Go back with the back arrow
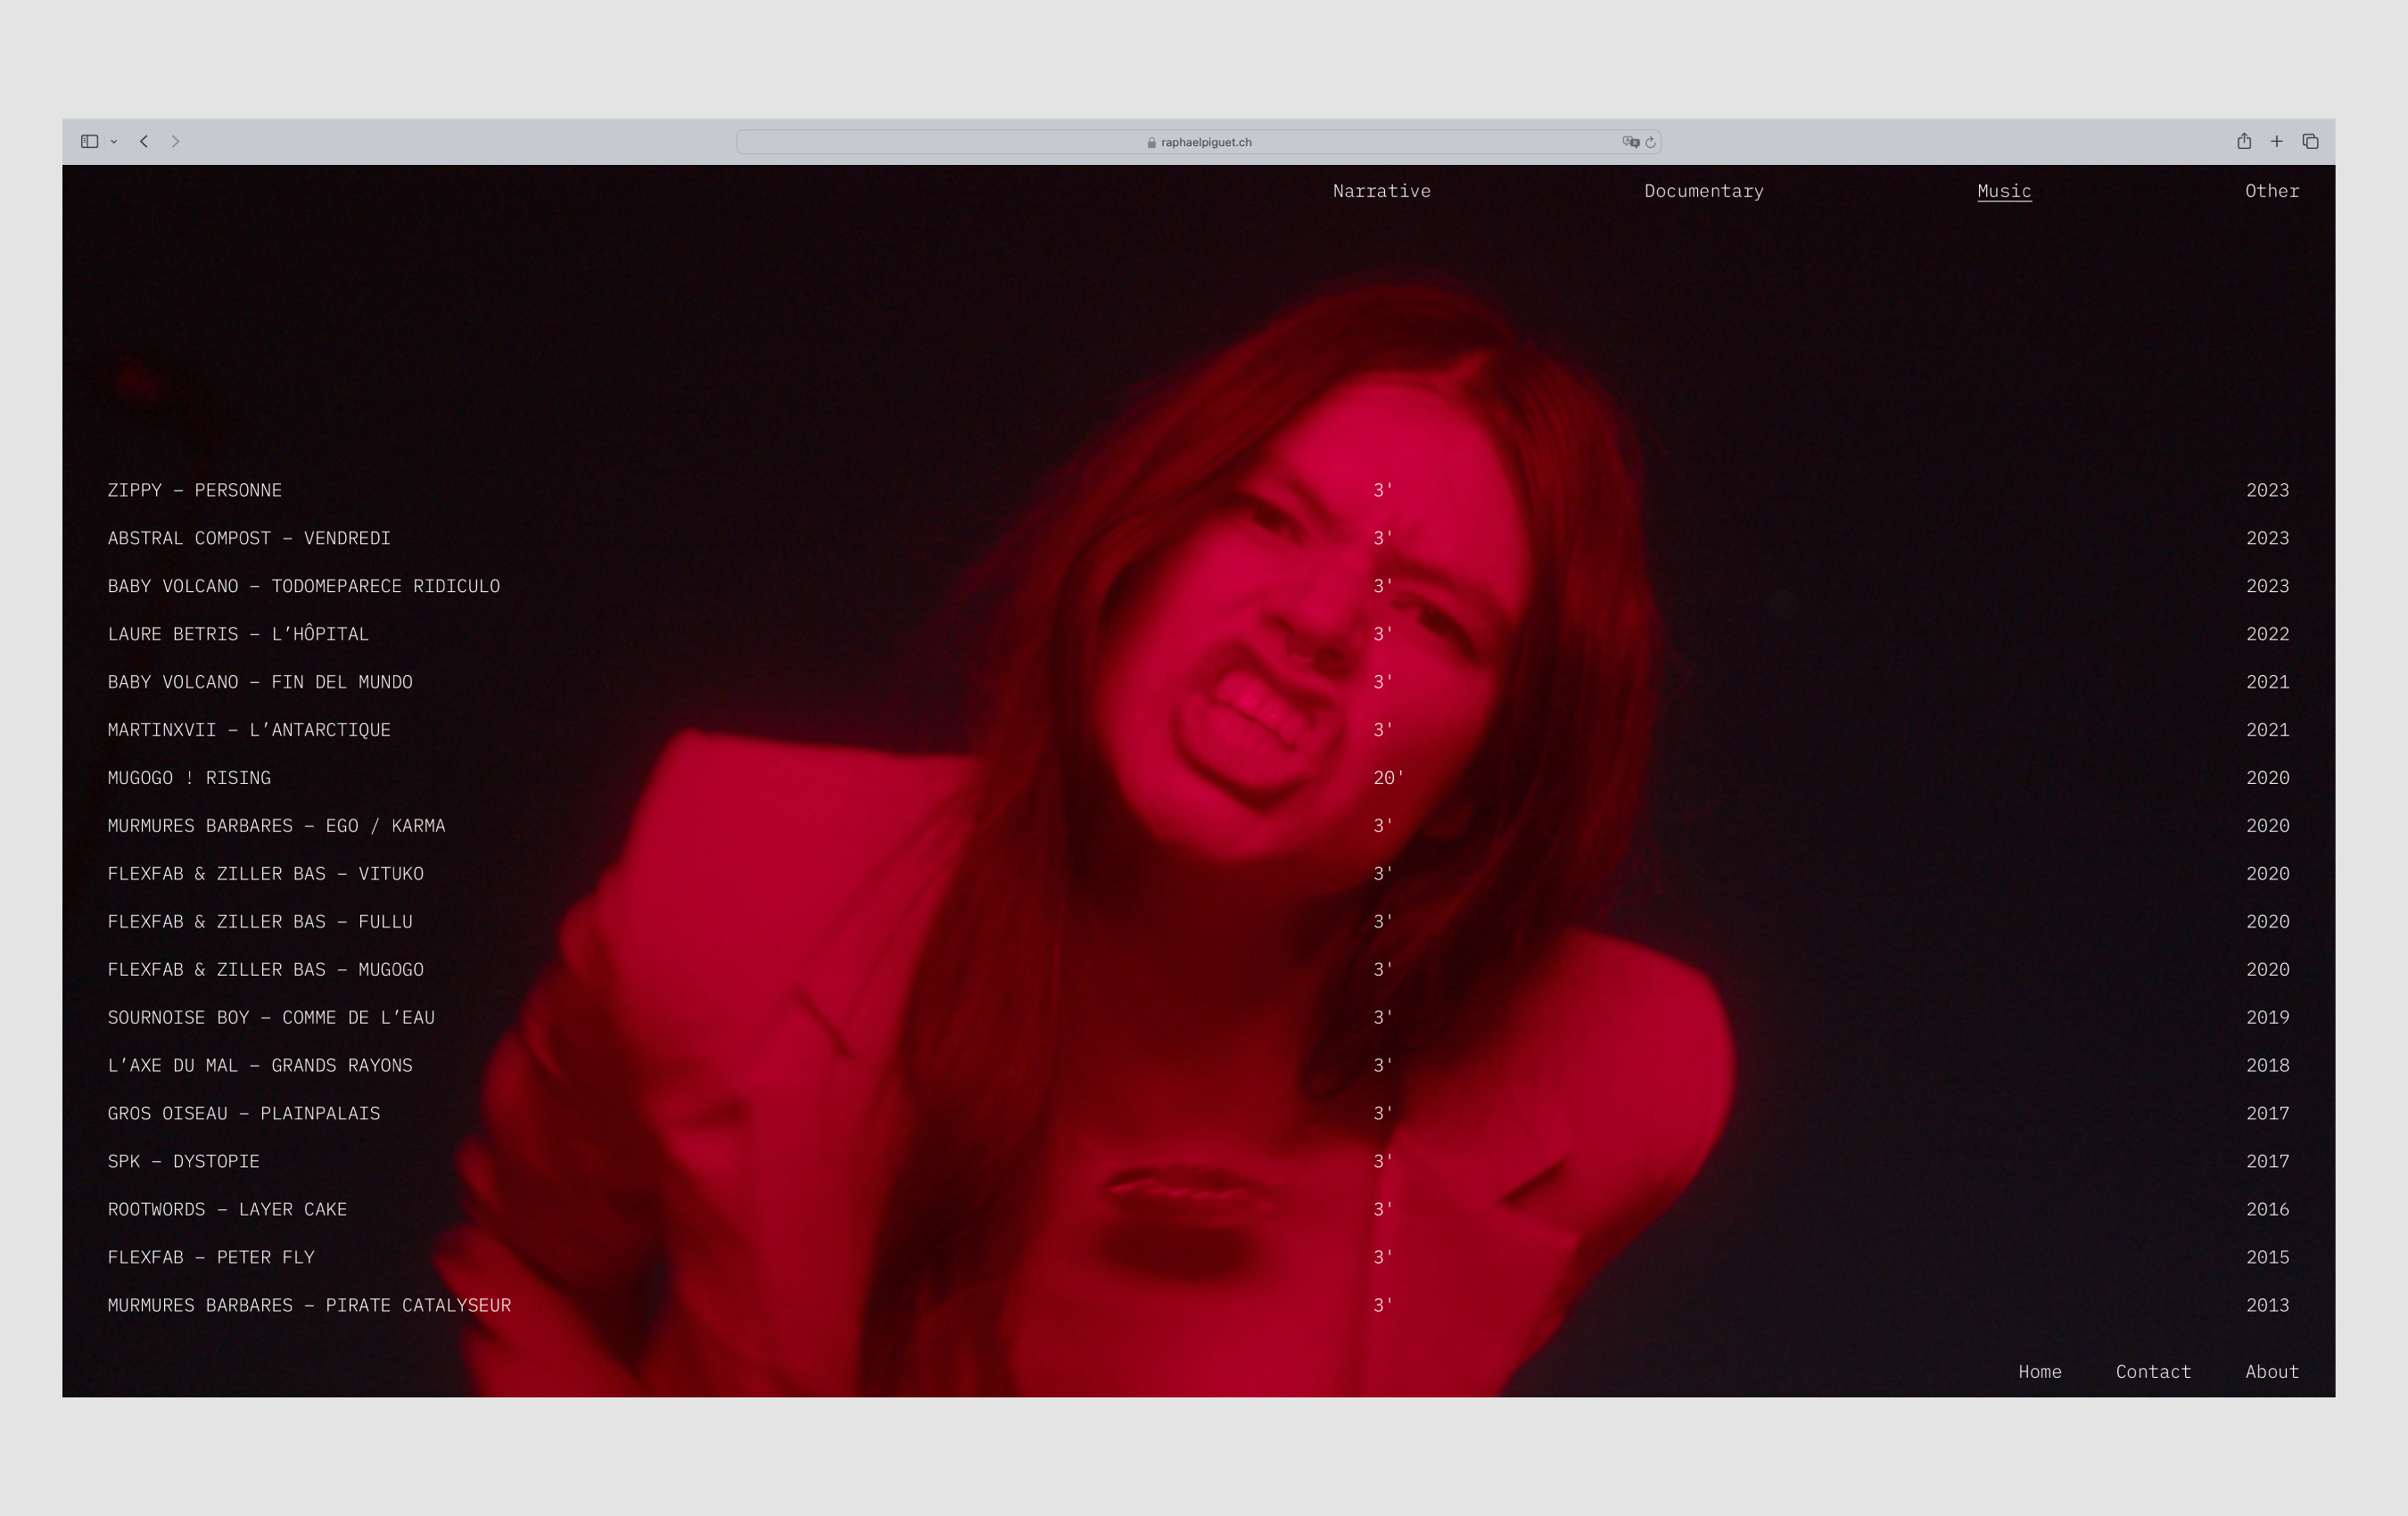This screenshot has width=2408, height=1516. tap(144, 142)
